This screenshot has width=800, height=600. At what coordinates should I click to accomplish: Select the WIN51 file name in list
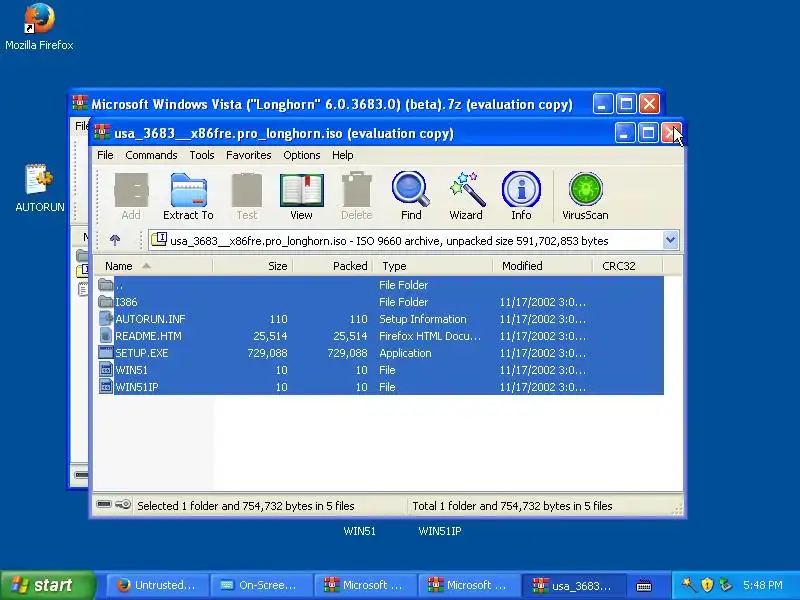tap(131, 370)
